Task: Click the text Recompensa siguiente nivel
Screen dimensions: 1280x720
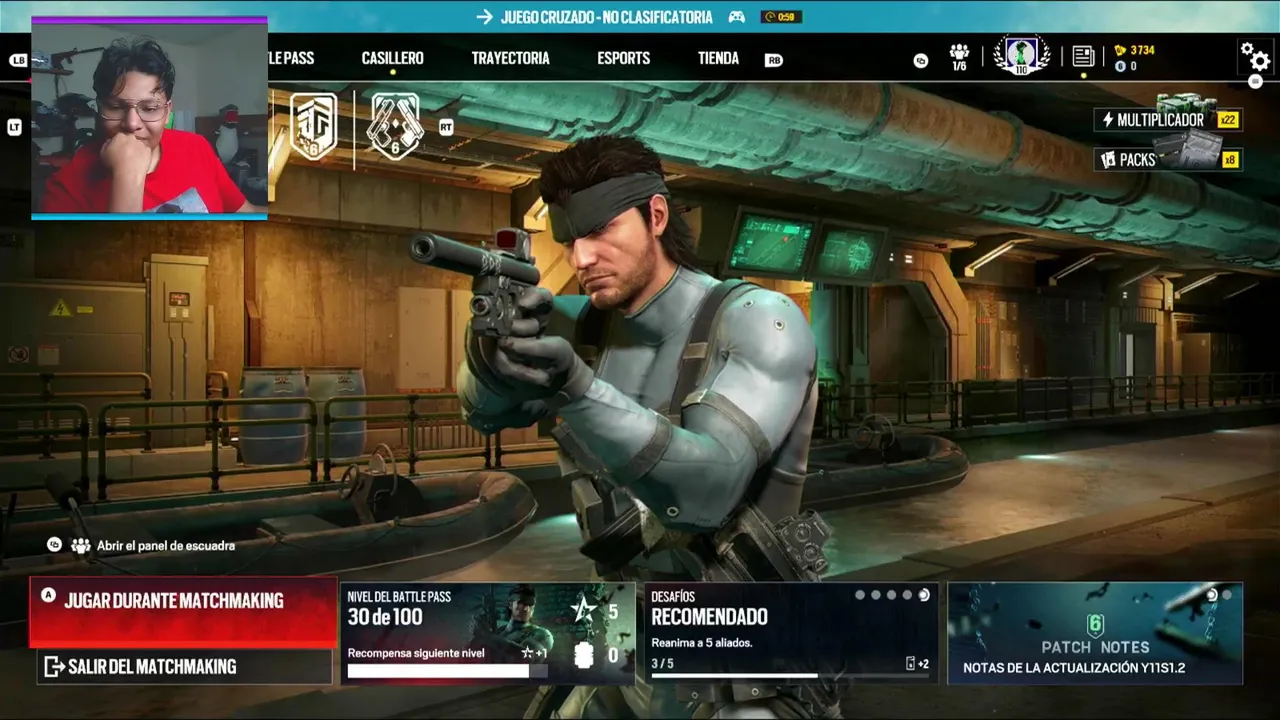Action: 416,653
